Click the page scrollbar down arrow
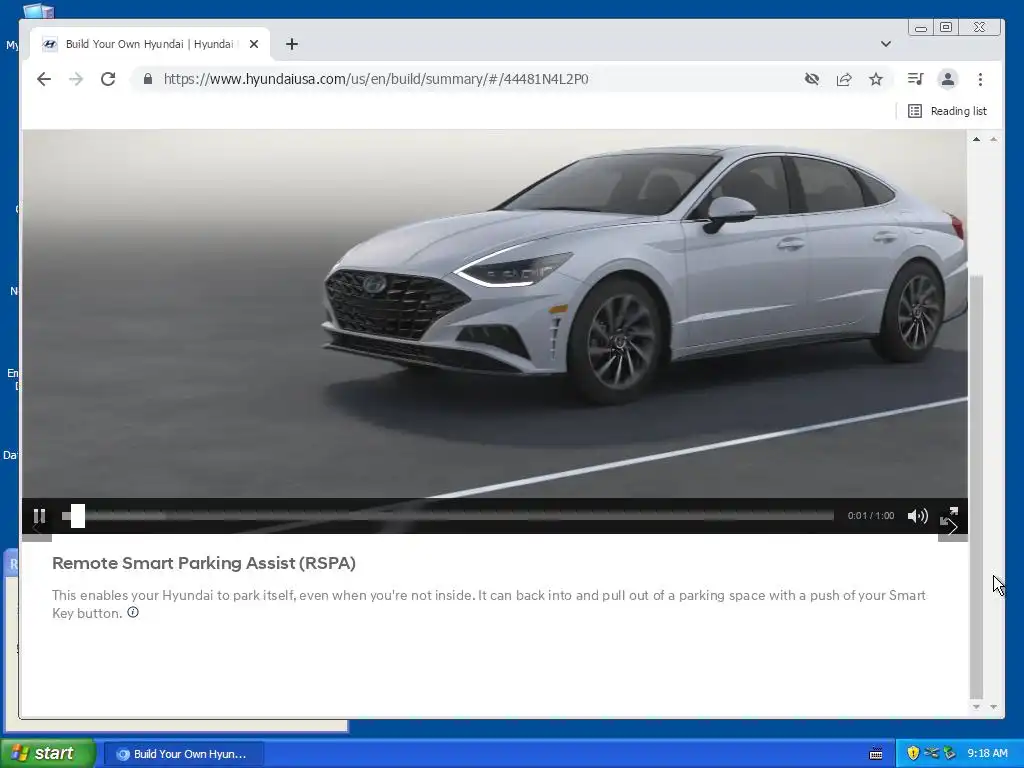Viewport: 1024px width, 768px height. [976, 707]
